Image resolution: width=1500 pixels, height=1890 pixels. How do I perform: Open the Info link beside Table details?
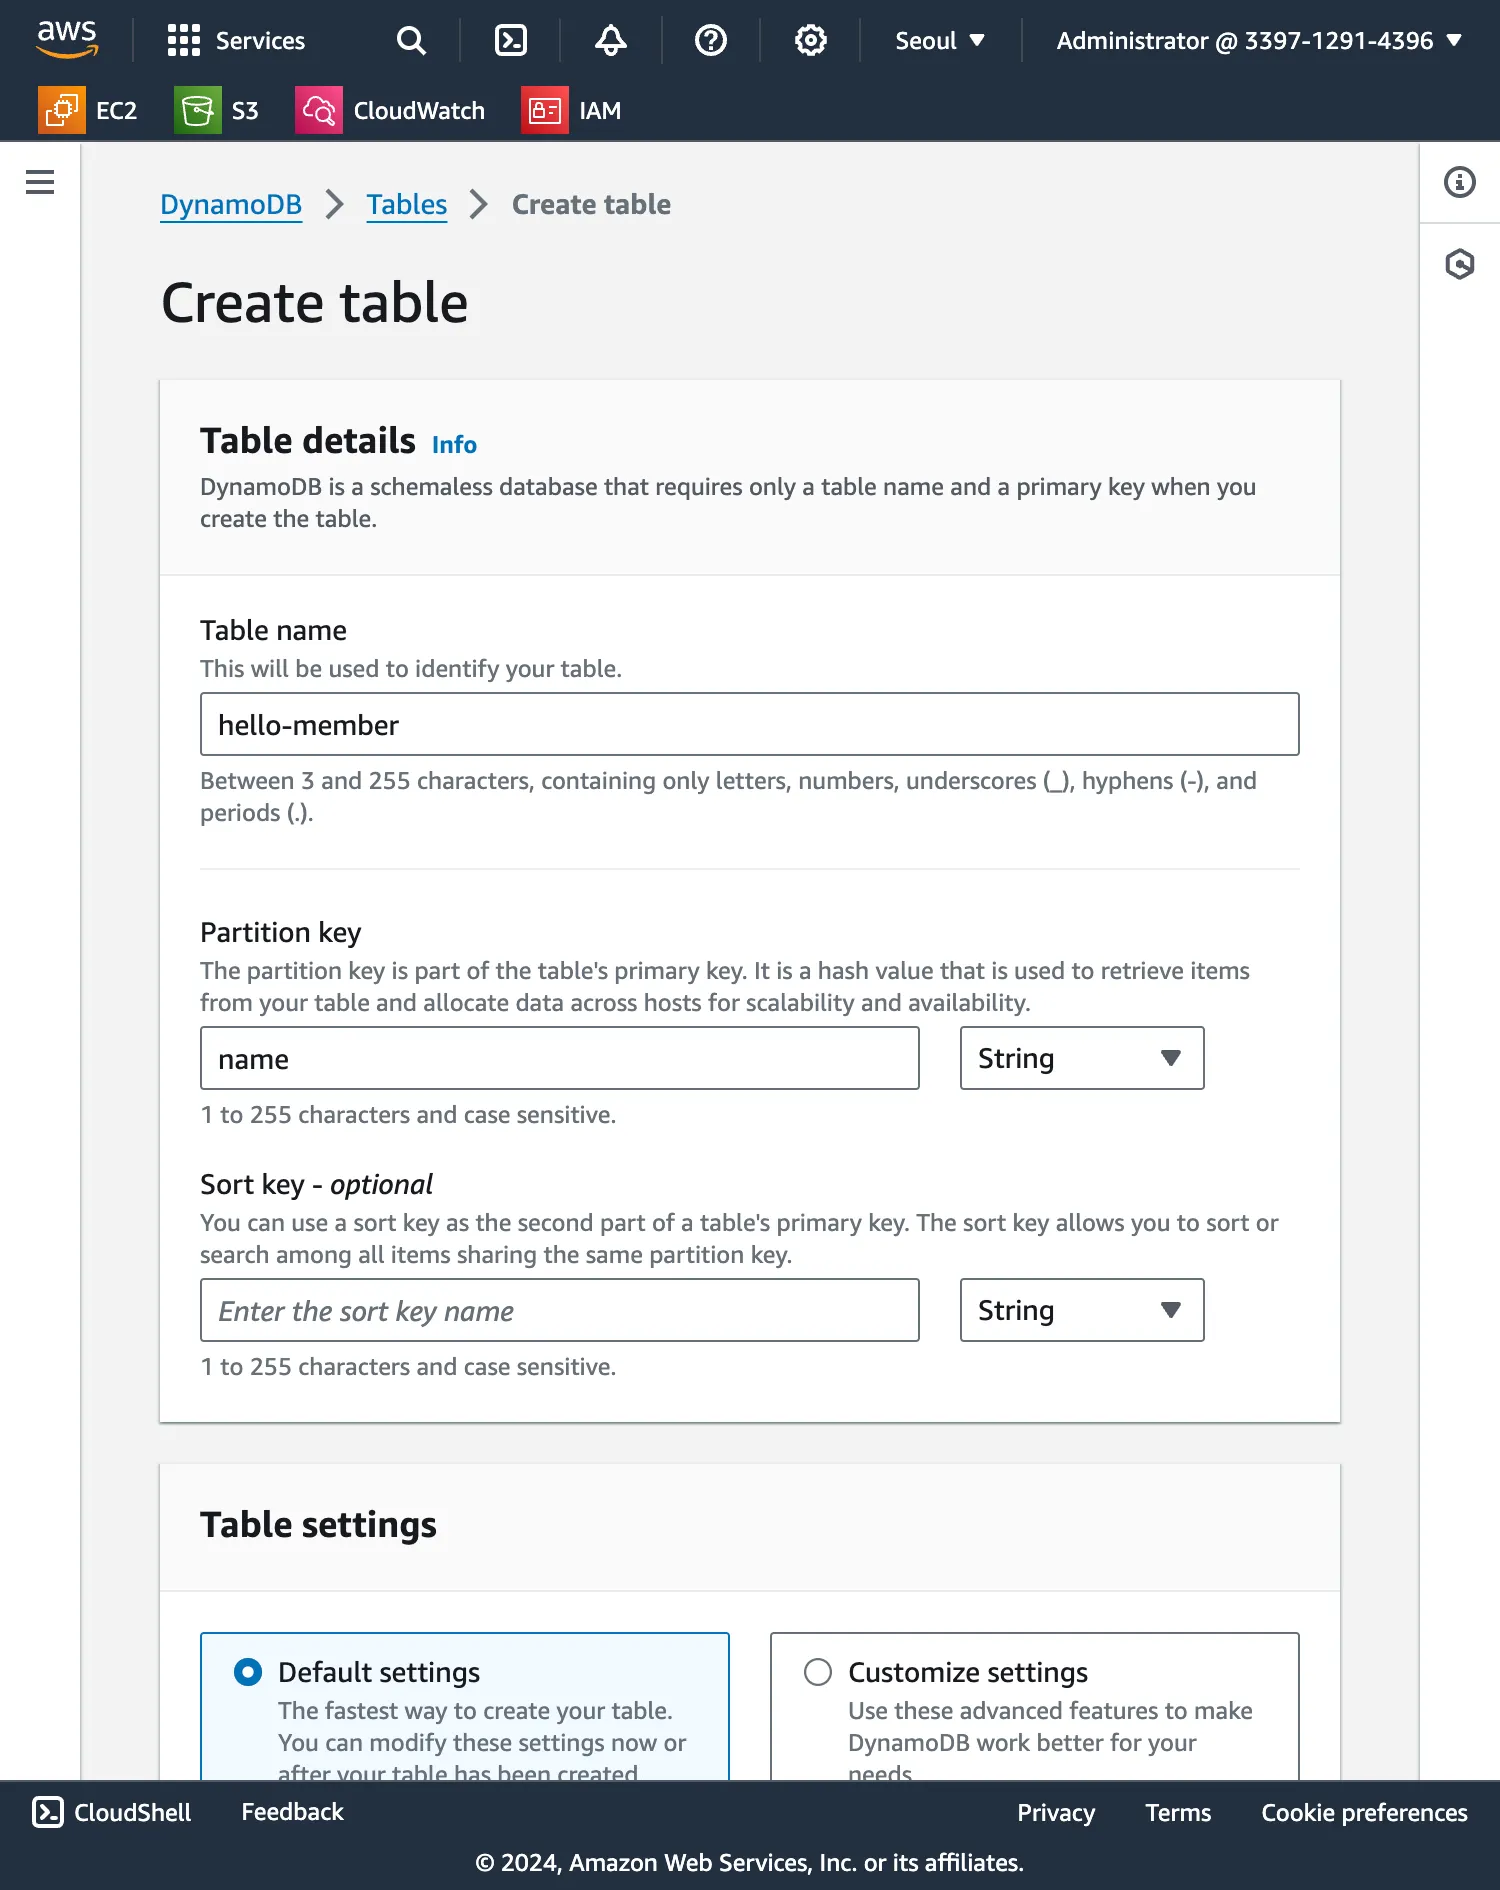(x=454, y=445)
